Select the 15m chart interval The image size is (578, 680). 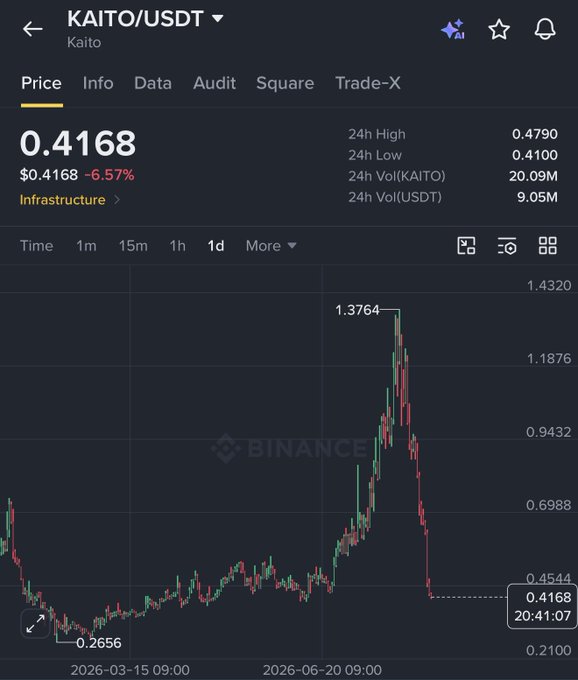point(133,246)
